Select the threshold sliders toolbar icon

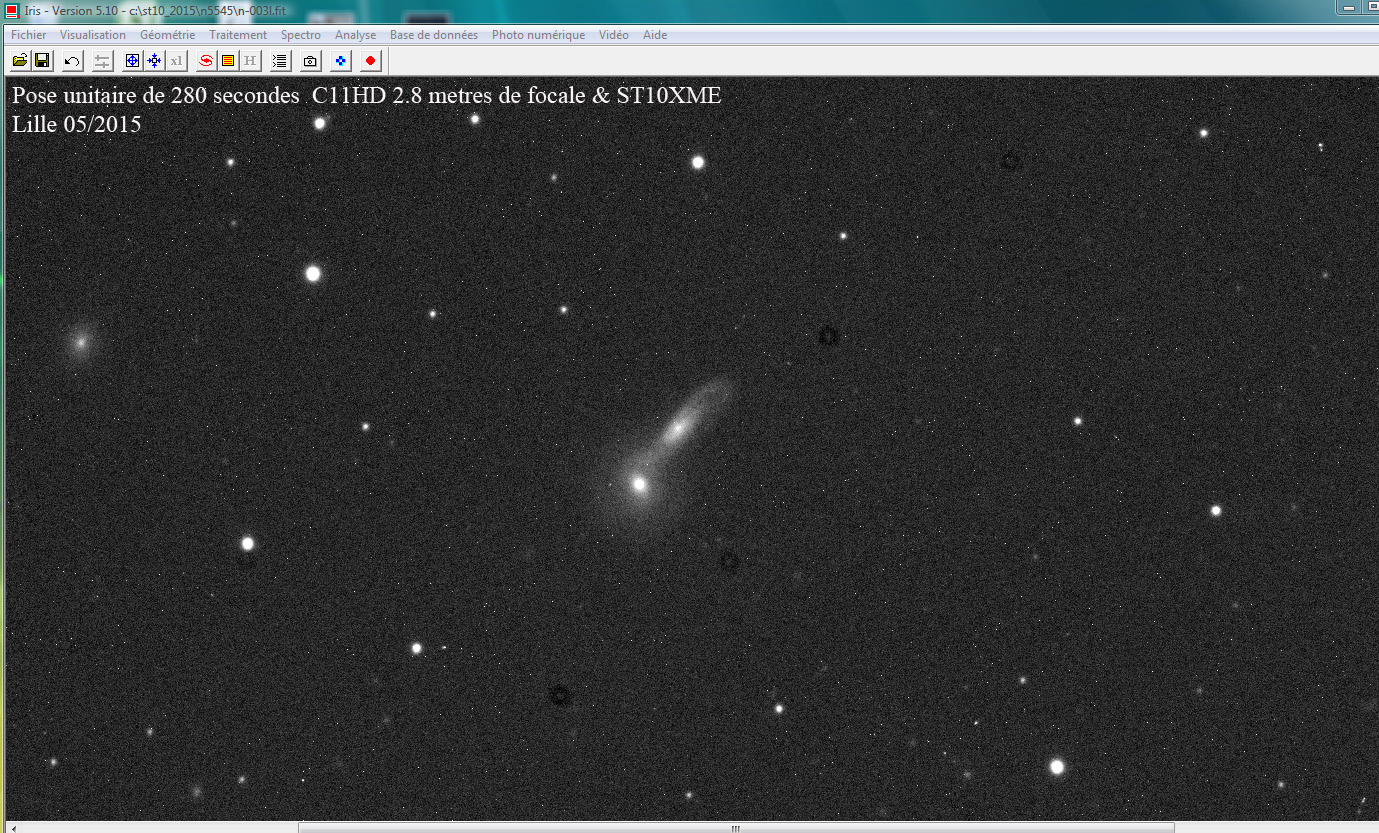(101, 60)
